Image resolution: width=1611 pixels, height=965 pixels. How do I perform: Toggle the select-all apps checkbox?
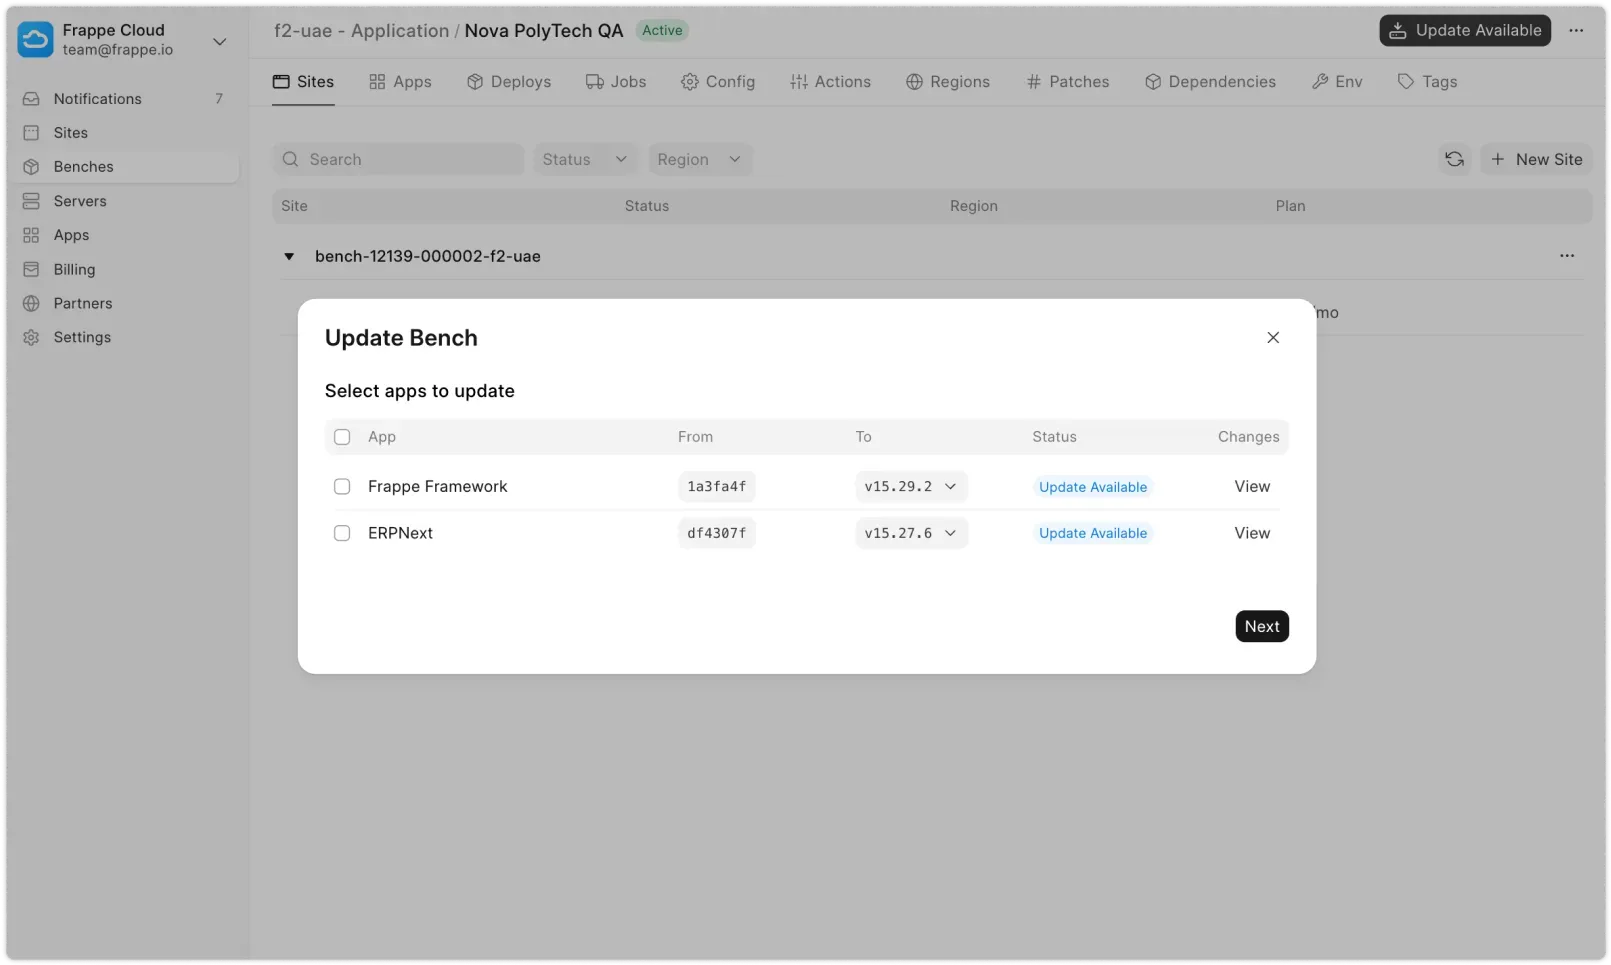[x=343, y=437]
